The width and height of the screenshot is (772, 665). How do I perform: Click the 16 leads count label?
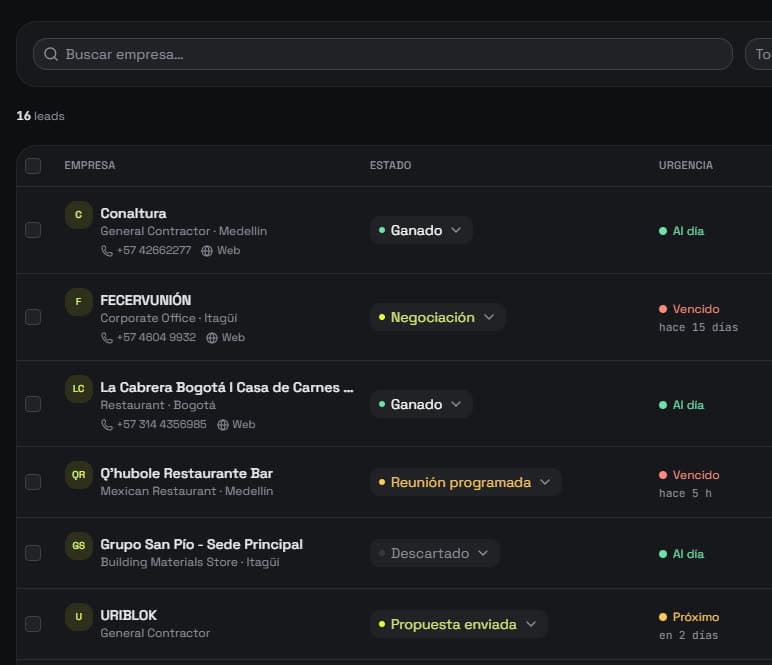[40, 116]
